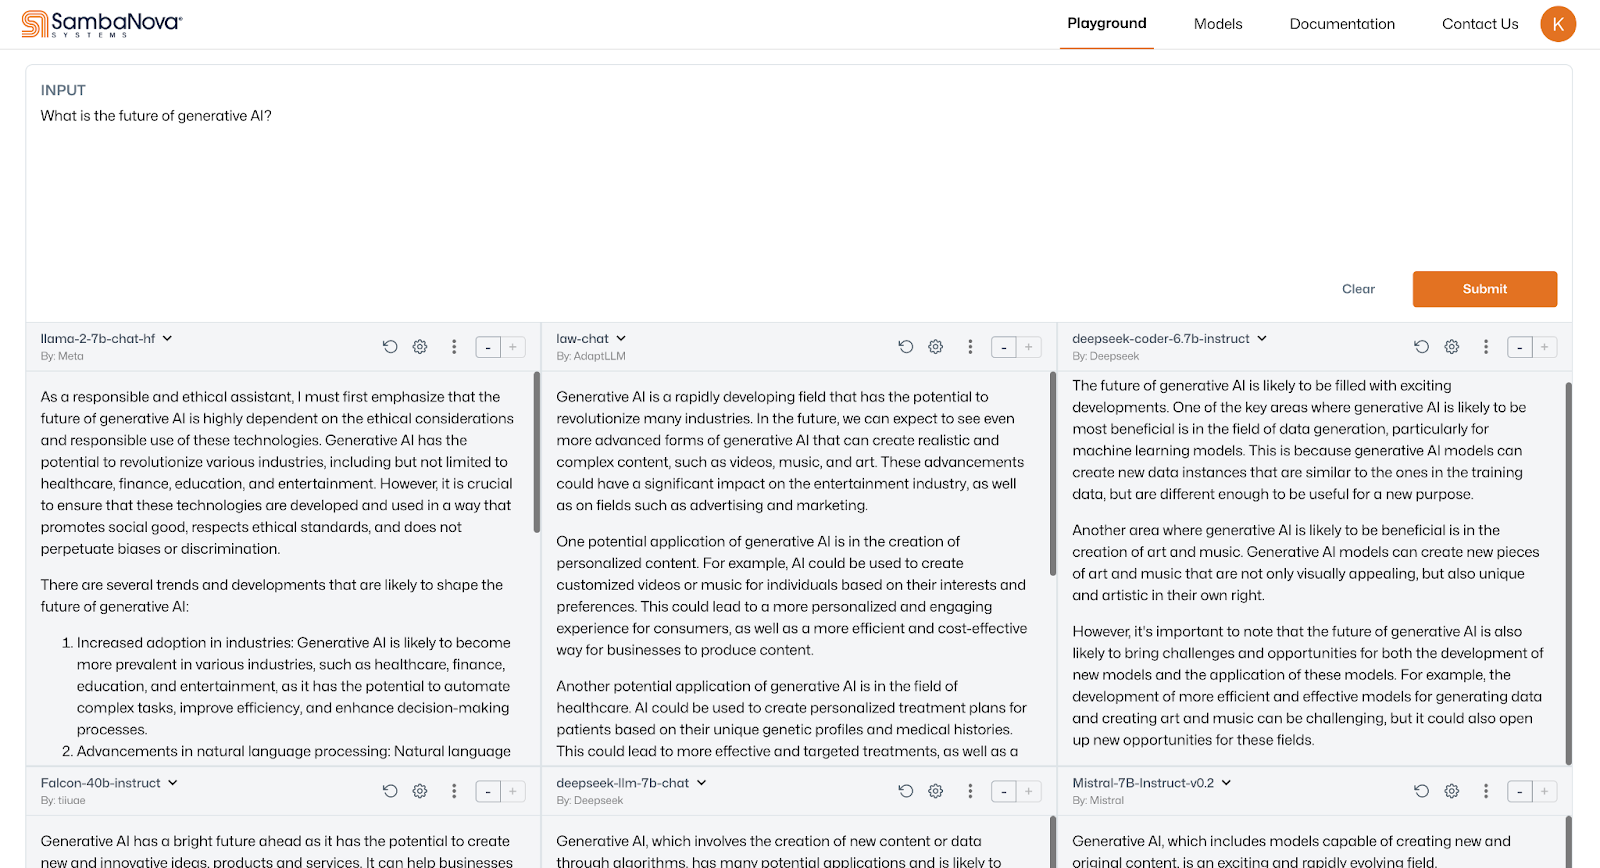The width and height of the screenshot is (1600, 868).
Task: Click into the prompt input text area
Action: pyautogui.click(x=799, y=185)
